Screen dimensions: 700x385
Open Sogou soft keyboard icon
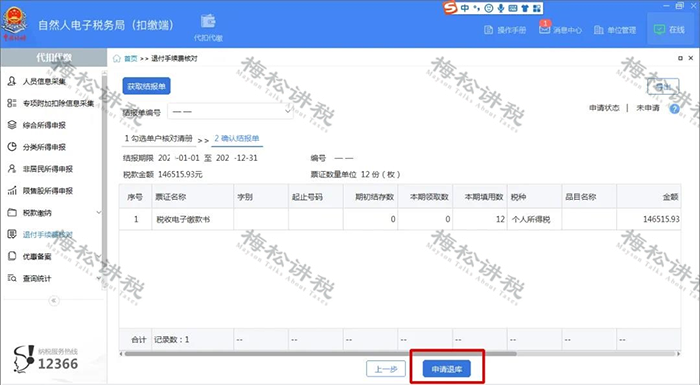(x=513, y=8)
